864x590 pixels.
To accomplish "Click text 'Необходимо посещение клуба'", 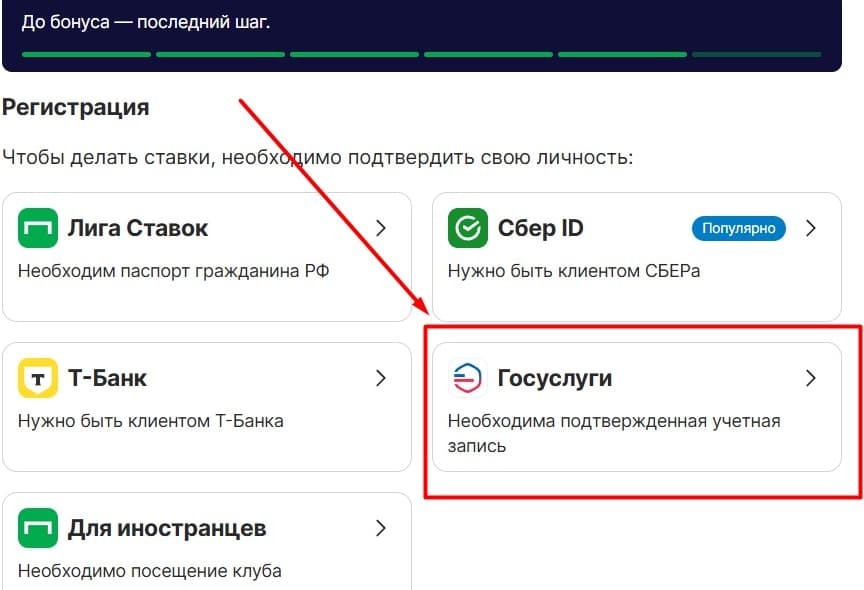I will coord(149,571).
